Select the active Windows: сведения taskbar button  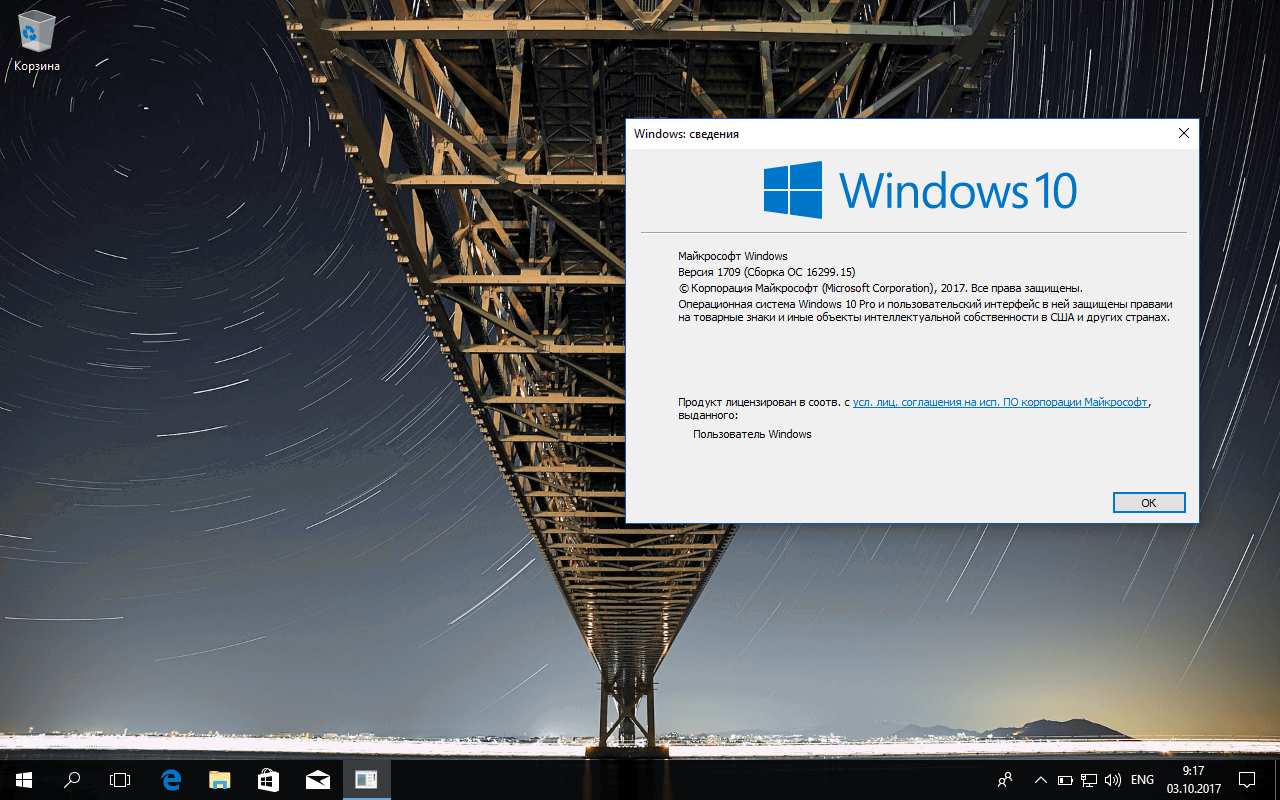[366, 780]
